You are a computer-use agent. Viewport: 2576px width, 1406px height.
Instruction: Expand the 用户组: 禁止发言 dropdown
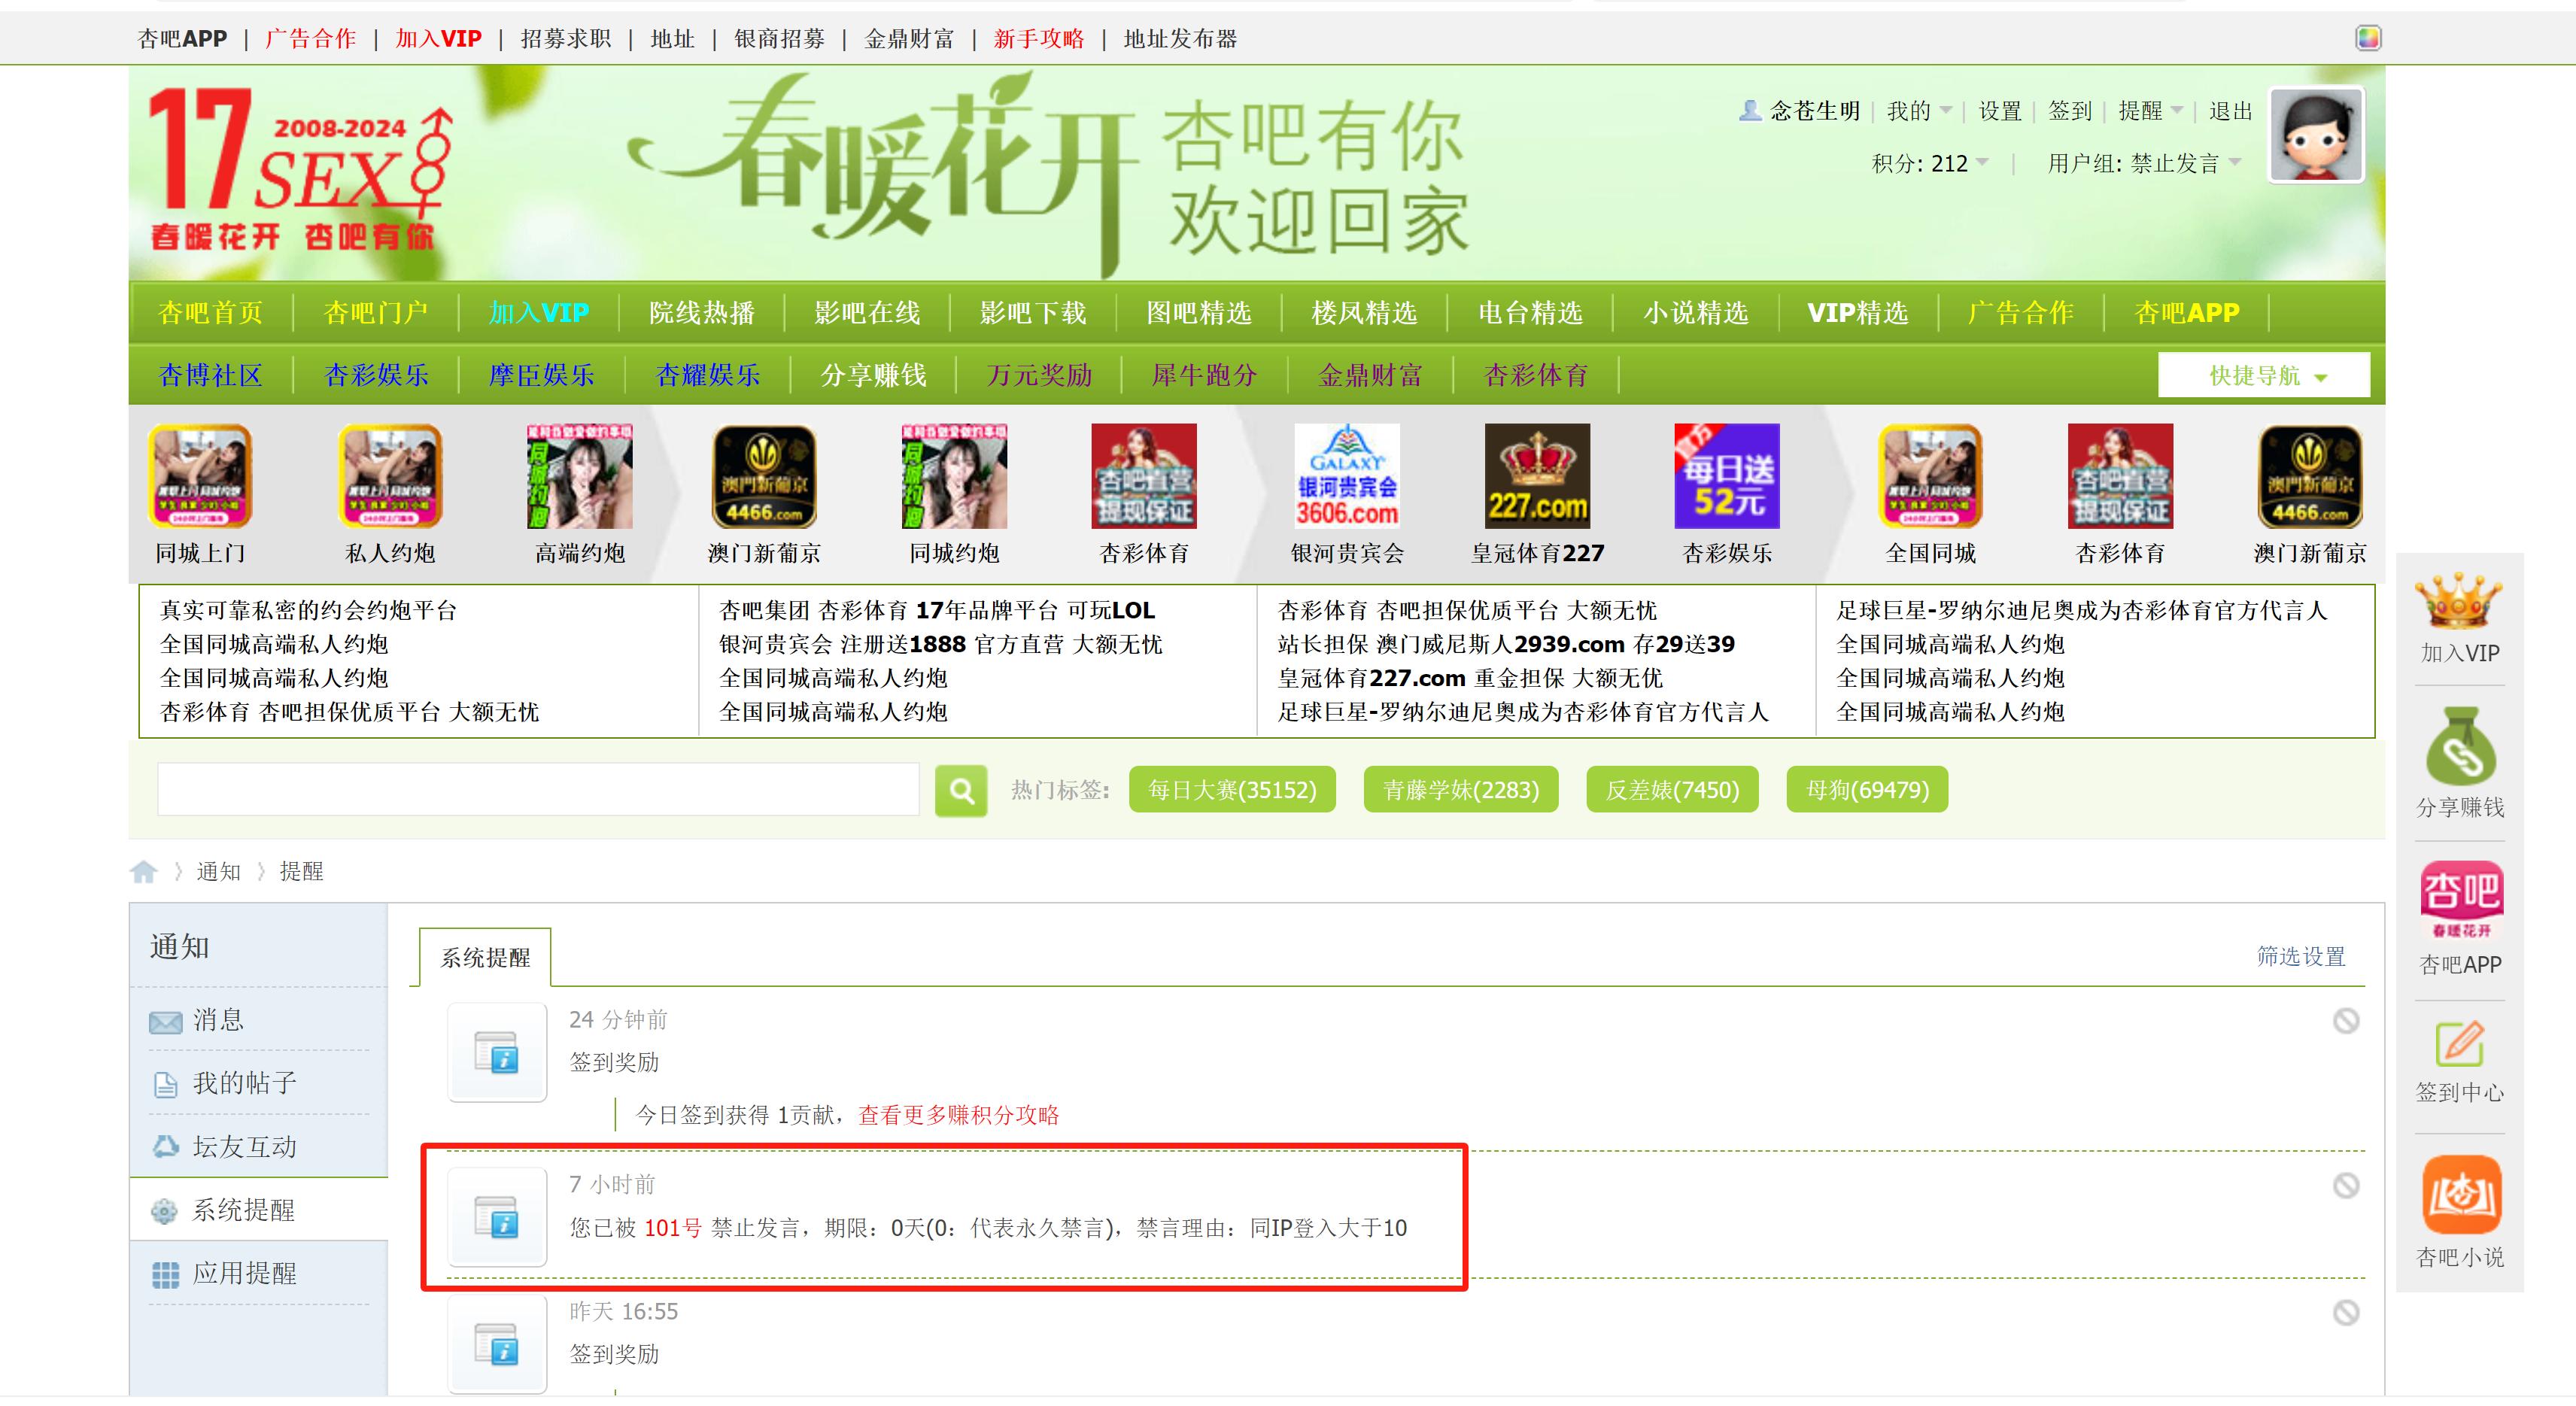pyautogui.click(x=2144, y=163)
